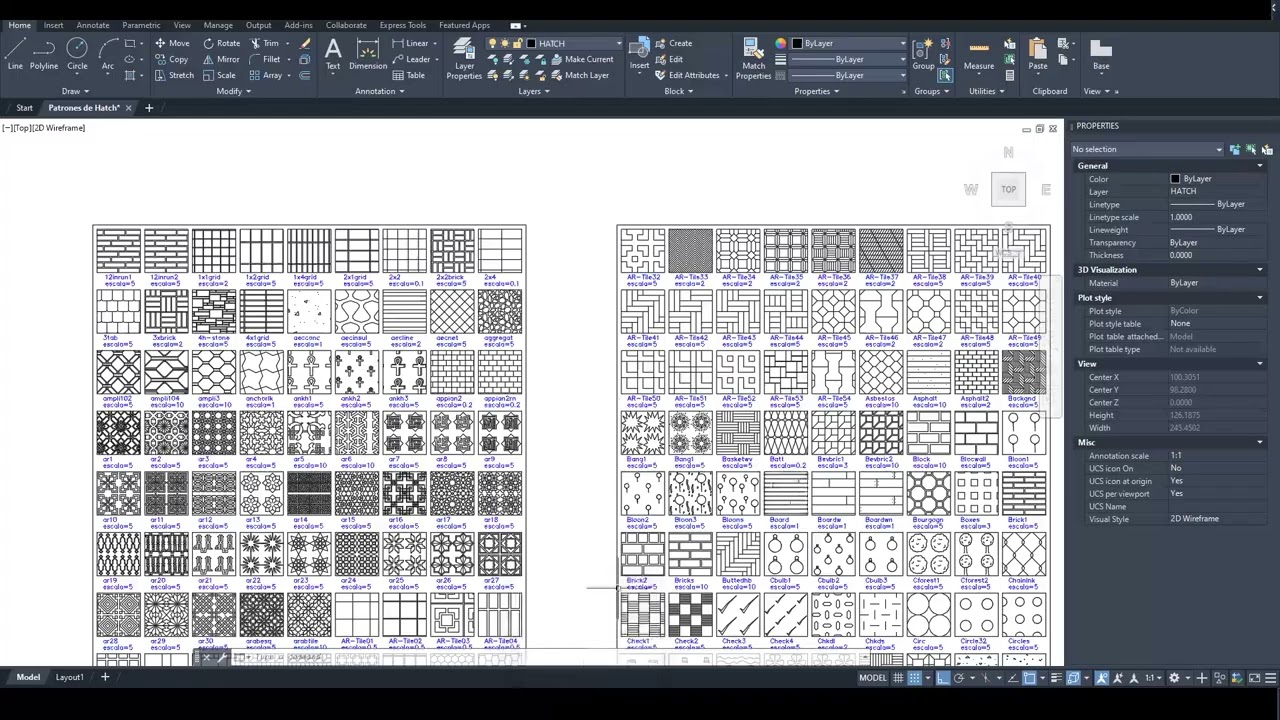Switch to the Insert ribbon tab
The height and width of the screenshot is (720, 1280).
[x=53, y=25]
